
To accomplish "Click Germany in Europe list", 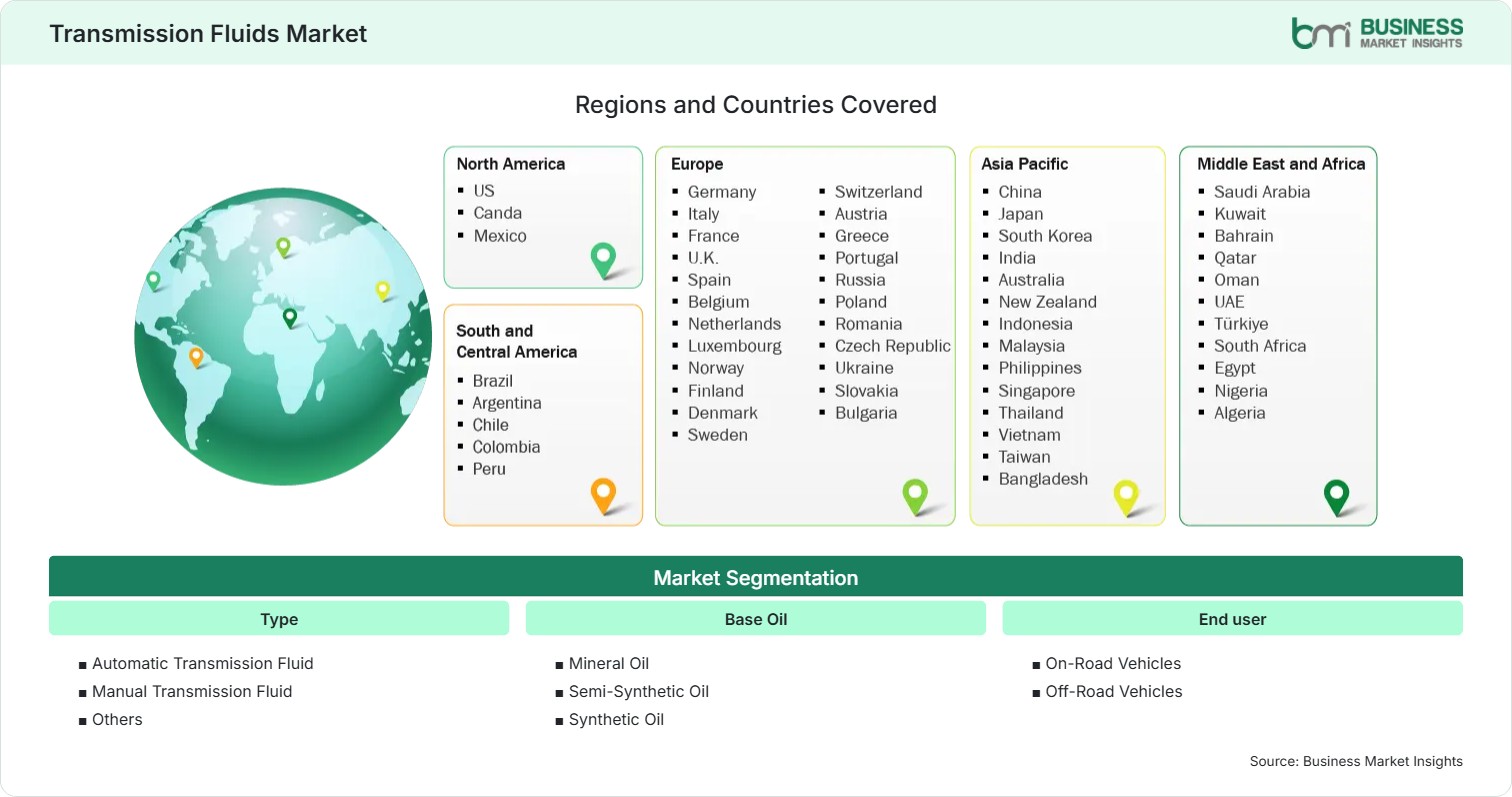I will (722, 192).
